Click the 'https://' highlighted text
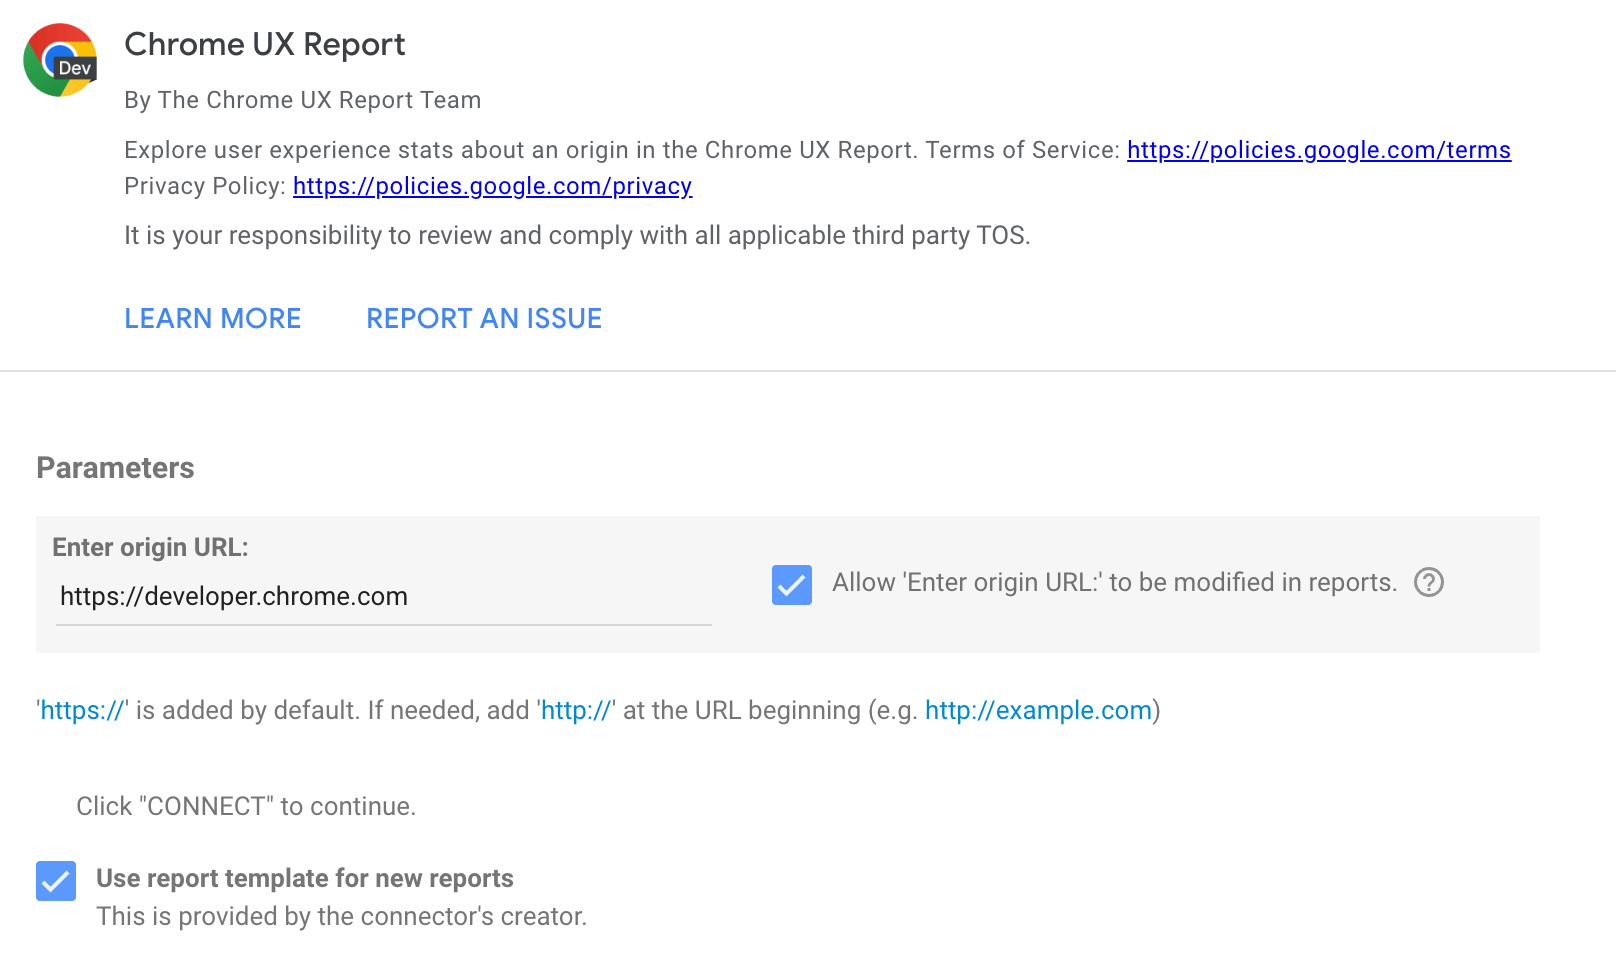Image resolution: width=1616 pixels, height=970 pixels. (82, 710)
